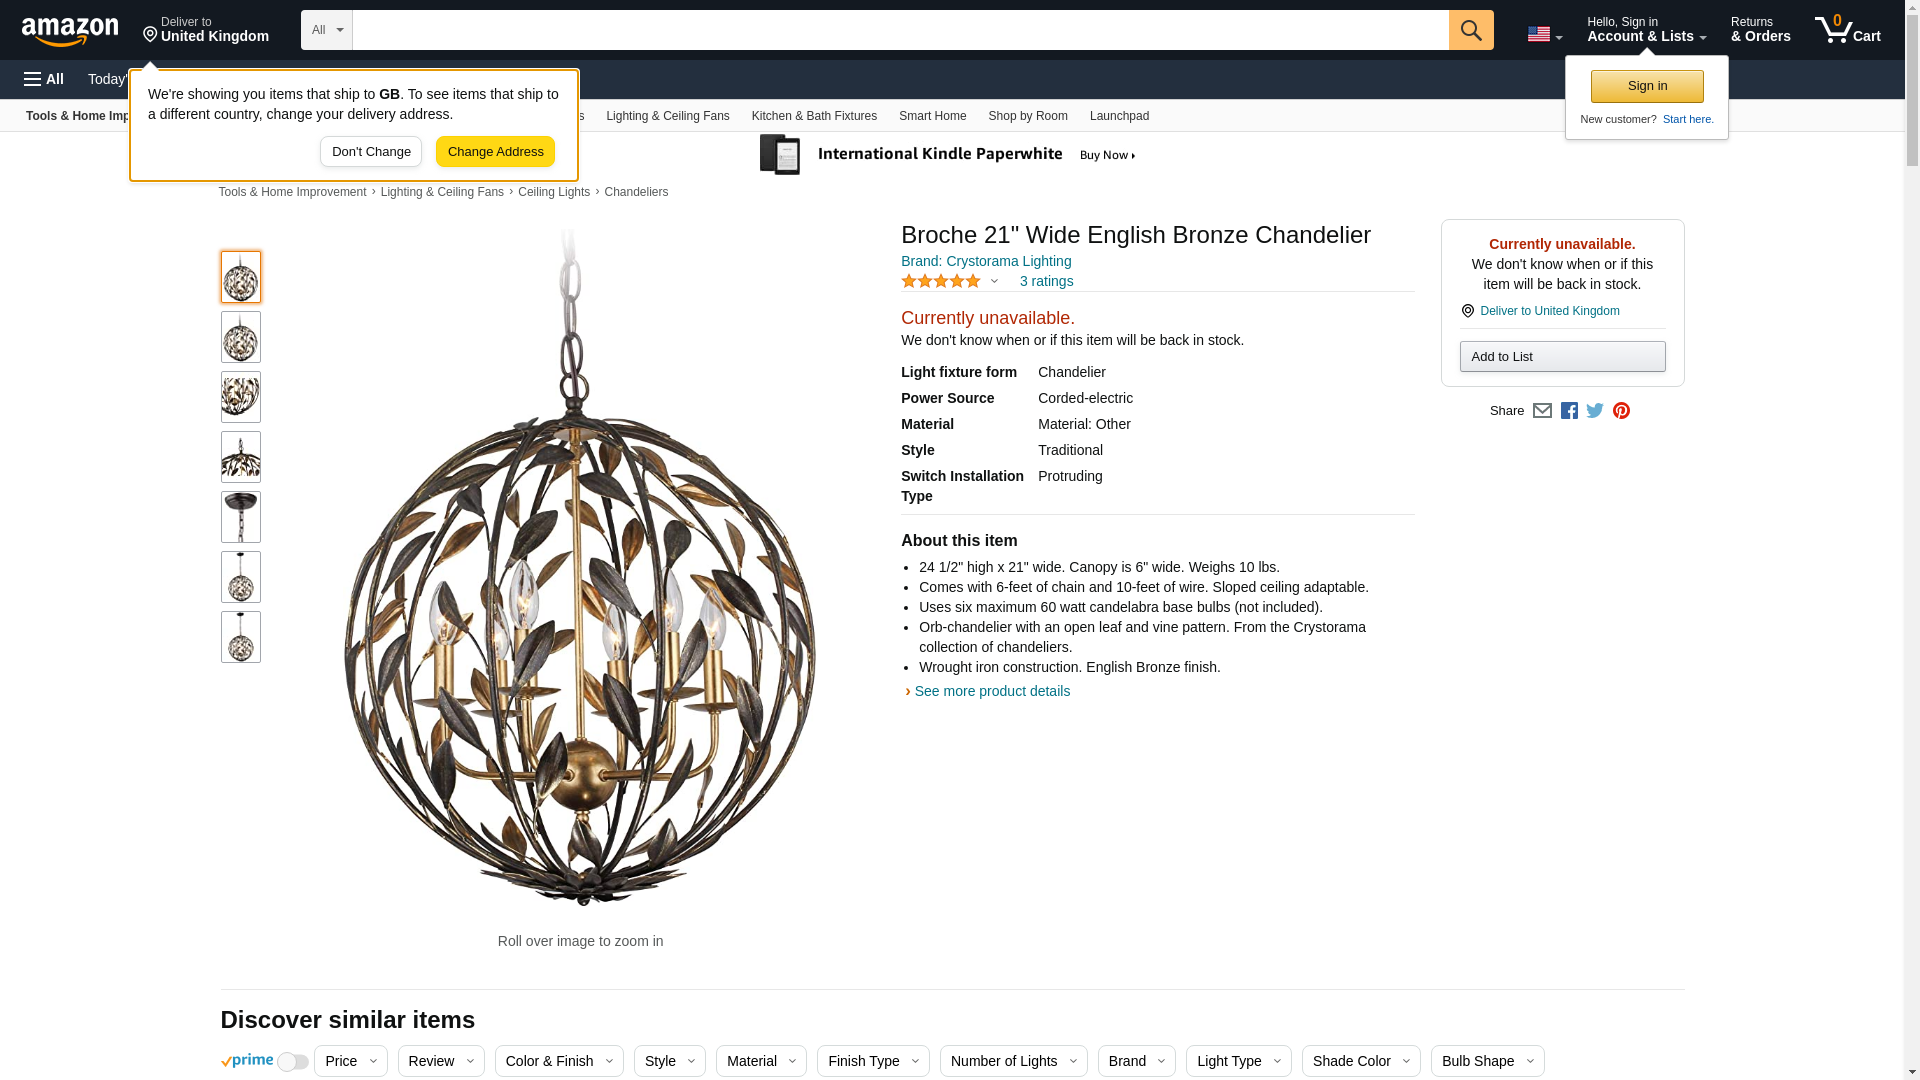Click into the Amazon search field
Viewport: 1920px width, 1080px height.
click(900, 30)
